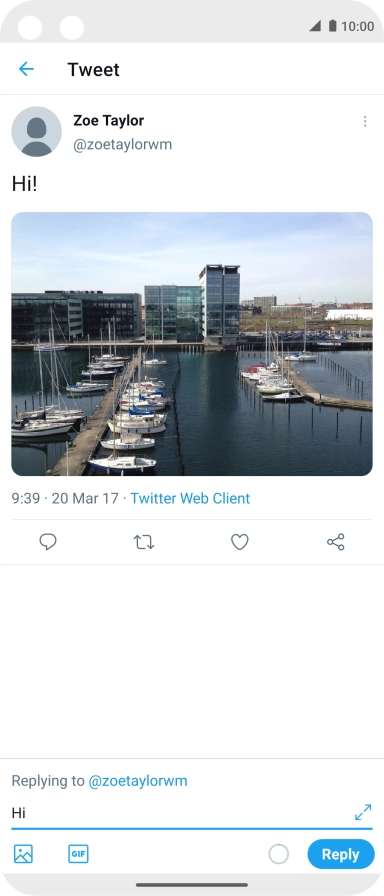Tap the @zoetaylorwm mention in Replying to
This screenshot has height=896, width=384.
[138, 781]
